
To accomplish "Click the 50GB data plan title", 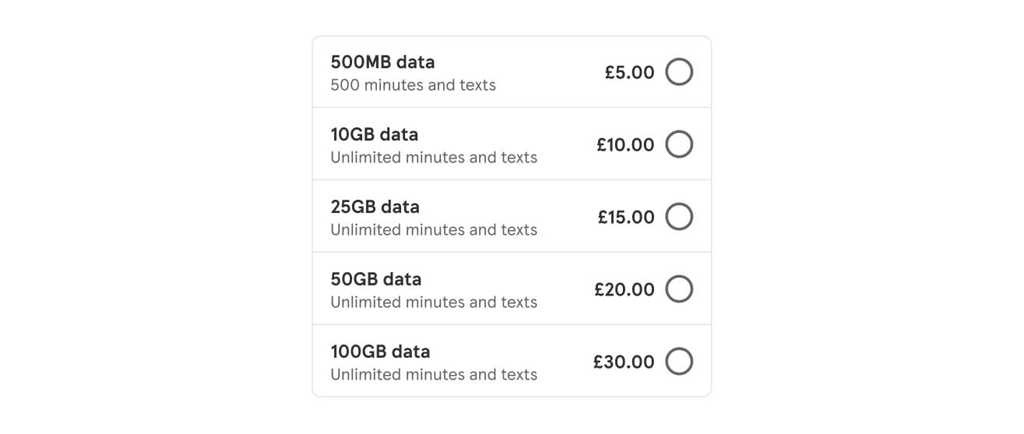I will pos(376,279).
